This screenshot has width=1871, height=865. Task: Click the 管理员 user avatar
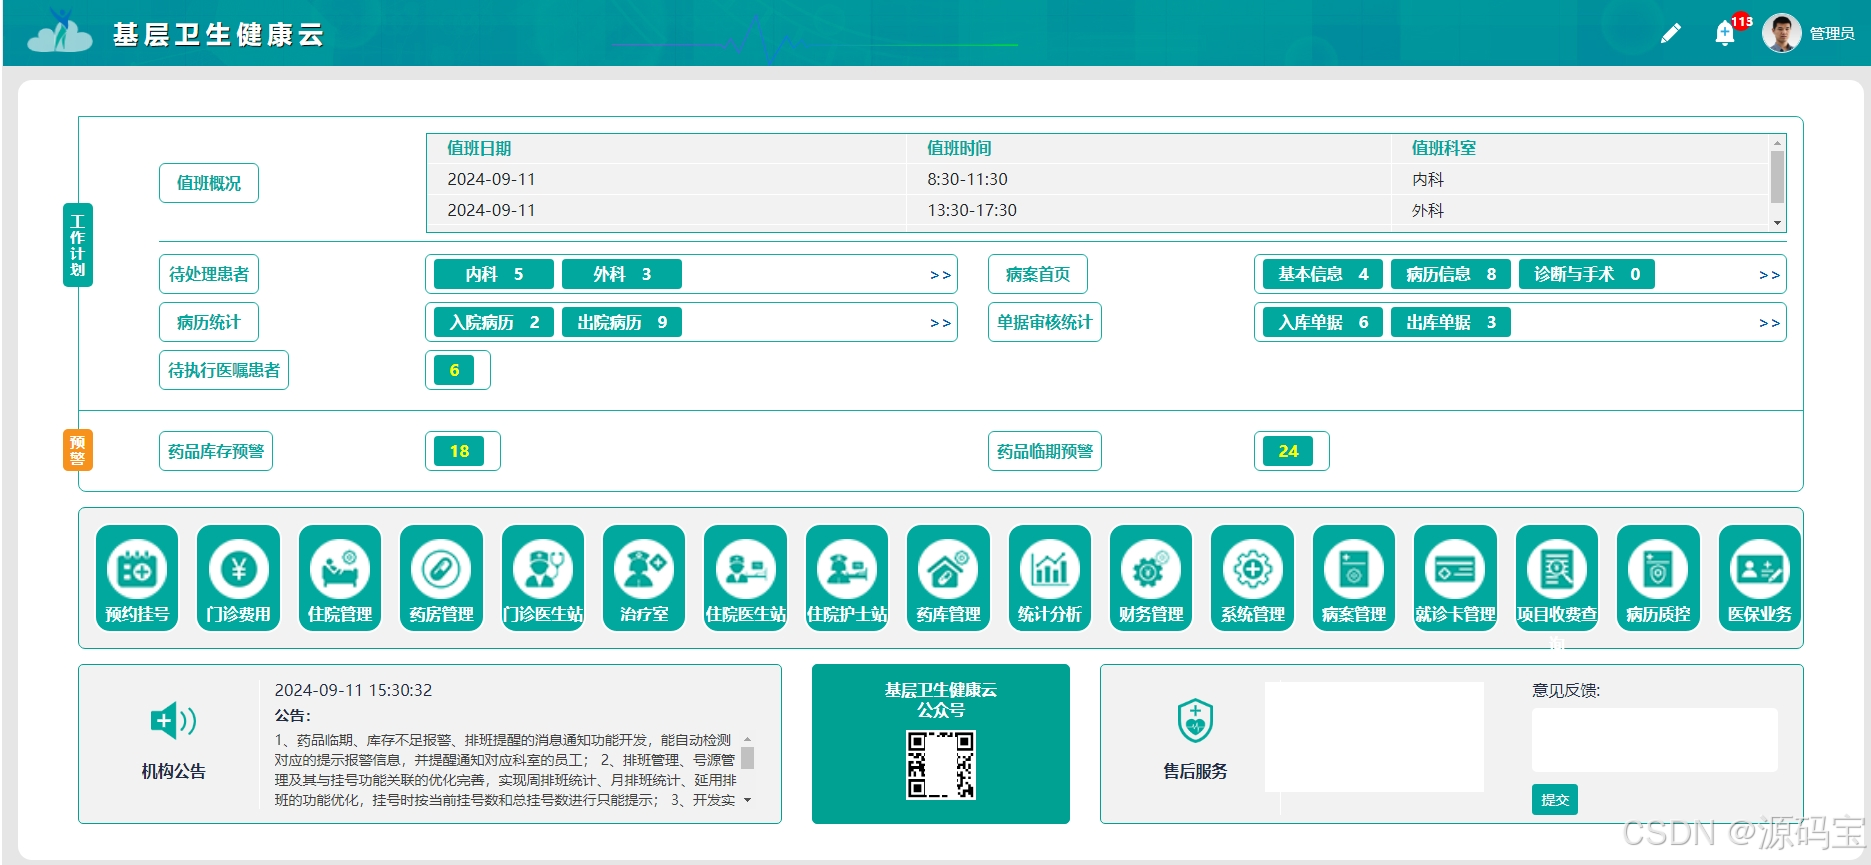click(x=1781, y=33)
